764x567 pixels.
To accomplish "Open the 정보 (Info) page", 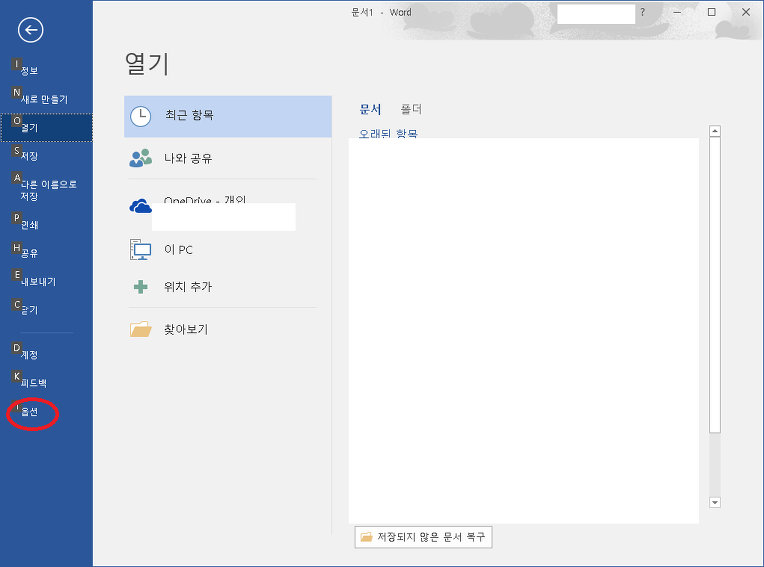I will (29, 71).
